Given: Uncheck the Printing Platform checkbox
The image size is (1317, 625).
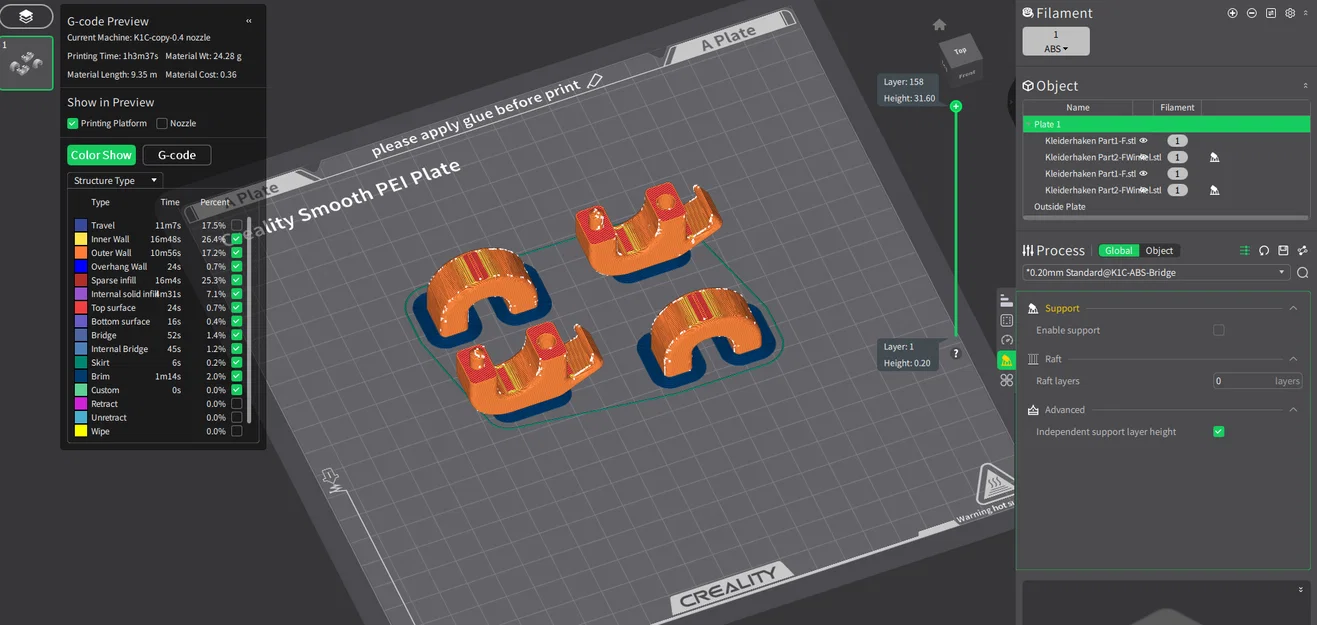Looking at the screenshot, I should [x=73, y=123].
